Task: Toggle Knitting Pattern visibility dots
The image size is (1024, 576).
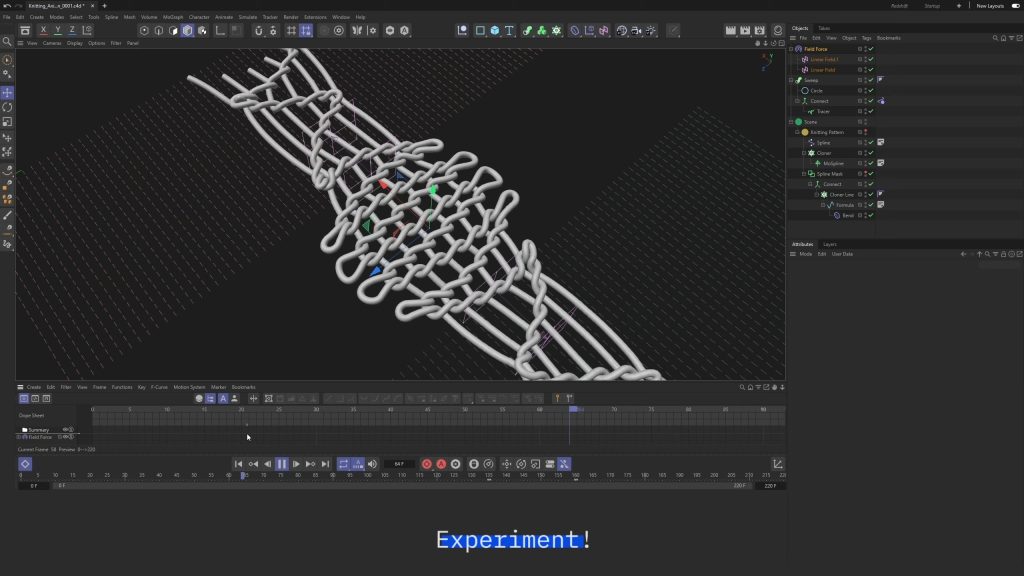Action: [x=866, y=132]
